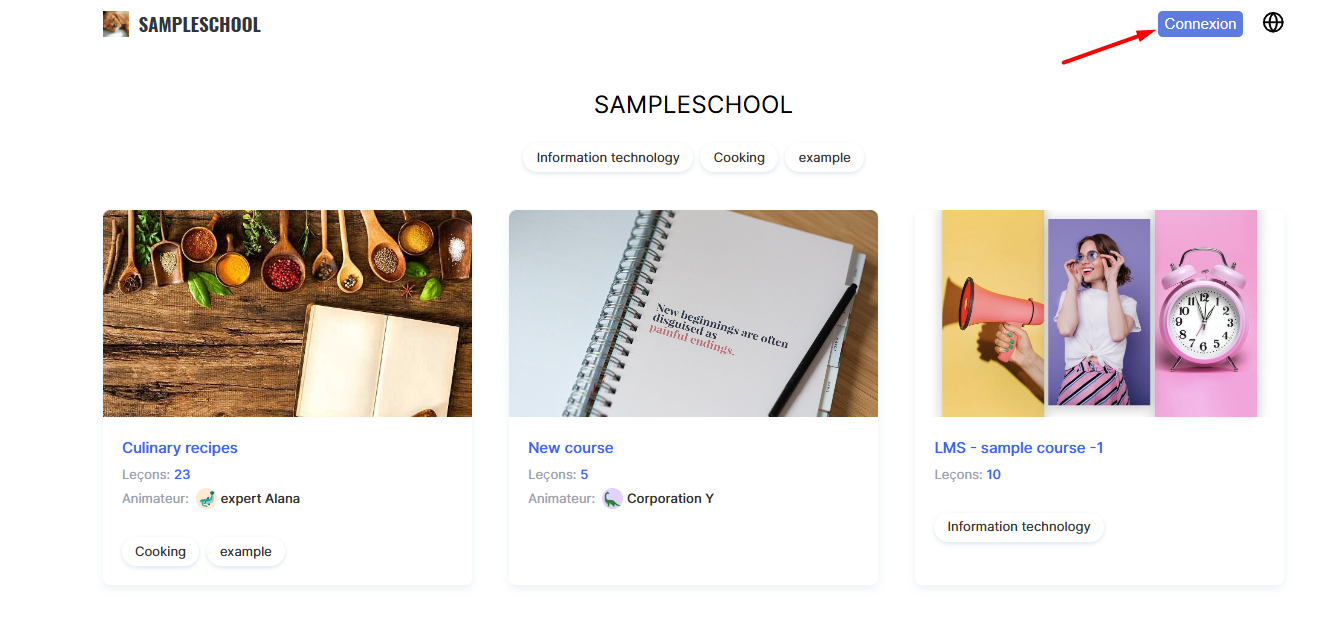Screen dimensions: 1326x617
Task: Click the Connexion login button
Action: pyautogui.click(x=1200, y=24)
